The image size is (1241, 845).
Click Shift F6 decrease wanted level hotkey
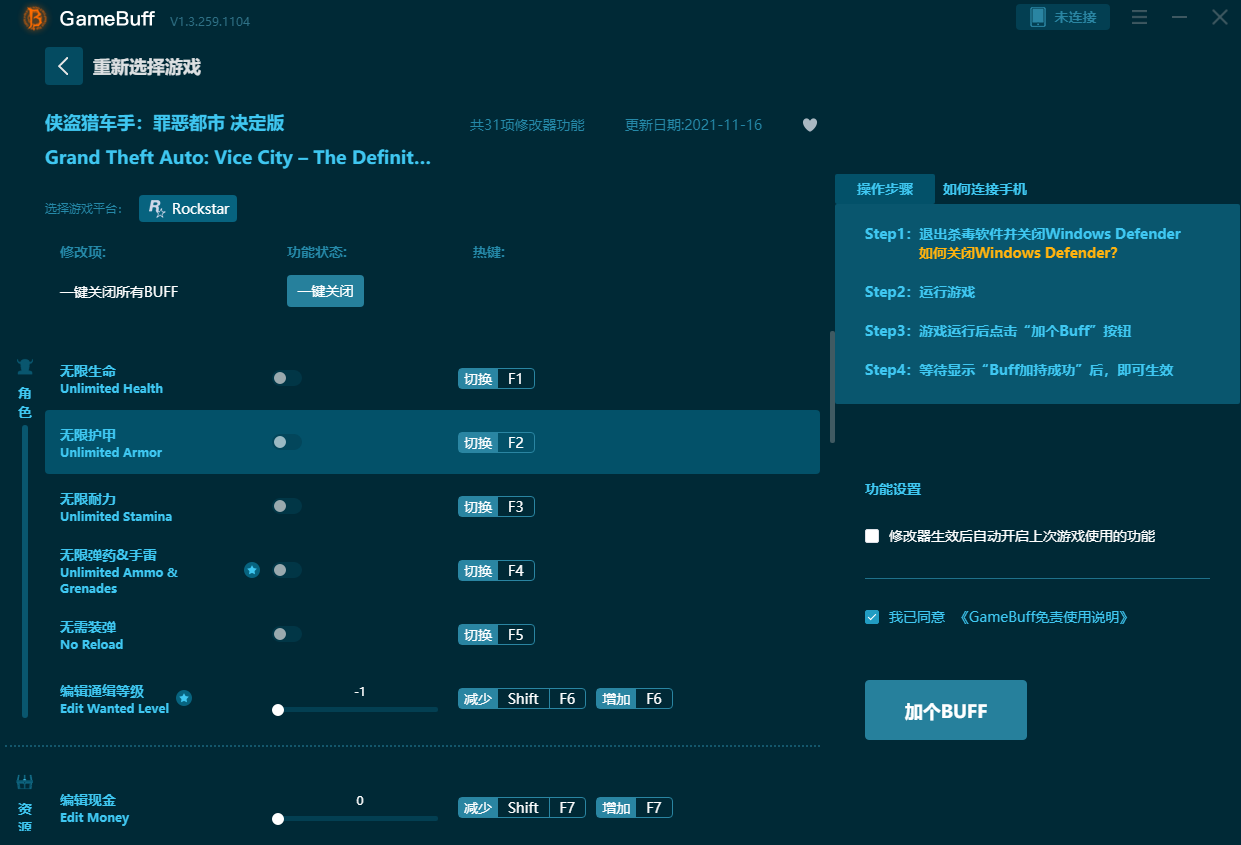(523, 699)
